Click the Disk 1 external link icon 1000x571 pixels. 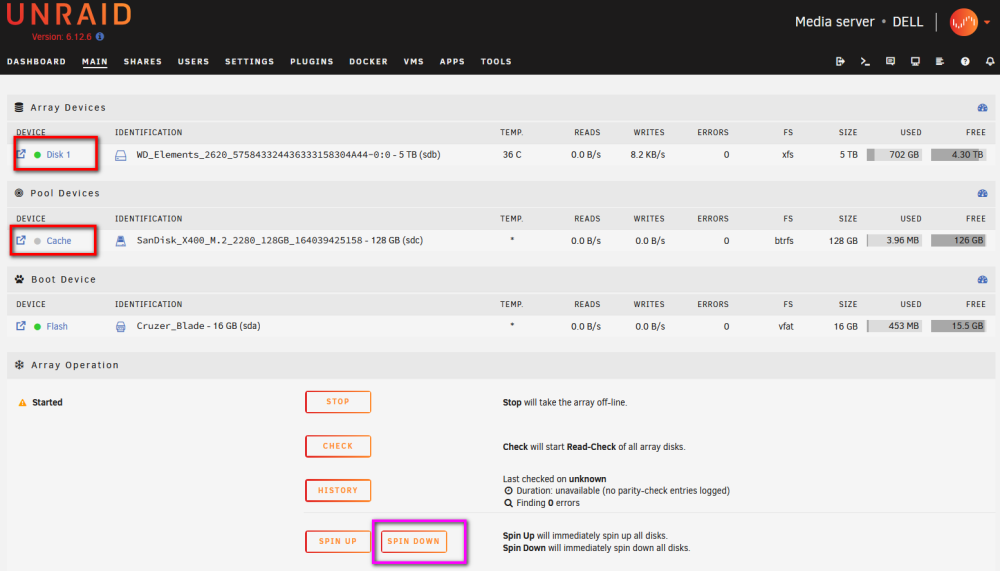pos(21,154)
